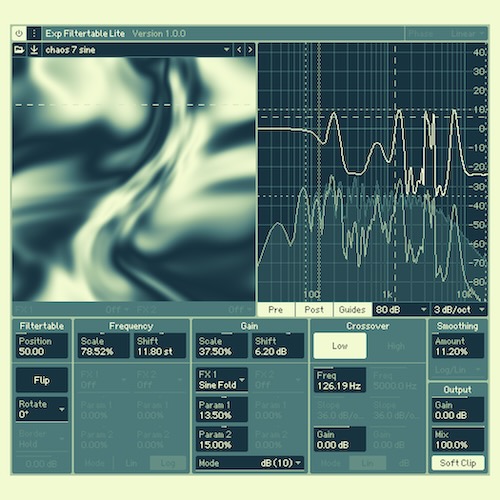Toggle the Guides display button
Image resolution: width=500 pixels, height=500 pixels.
(352, 310)
